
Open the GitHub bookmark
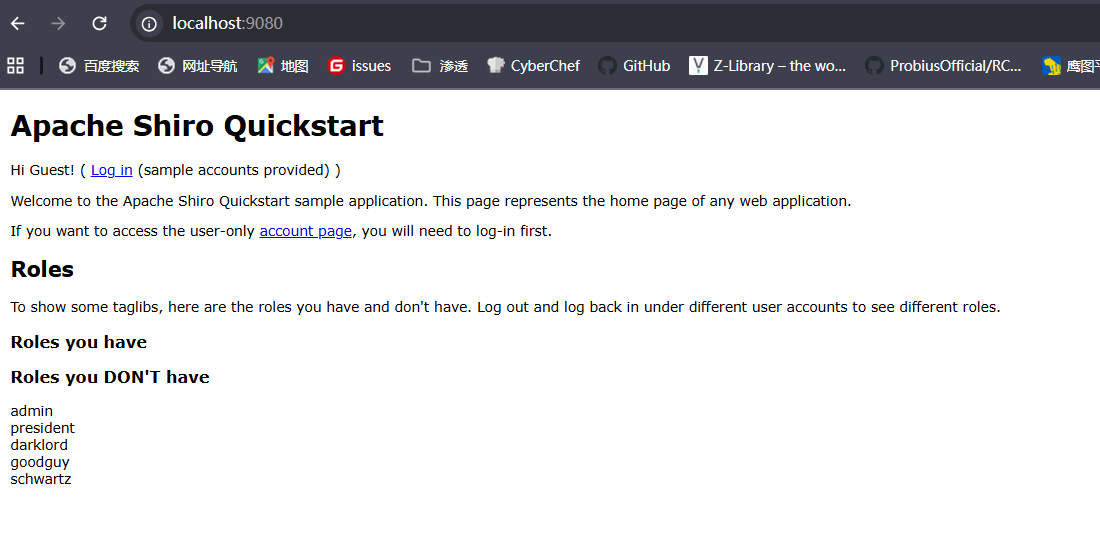(x=634, y=66)
